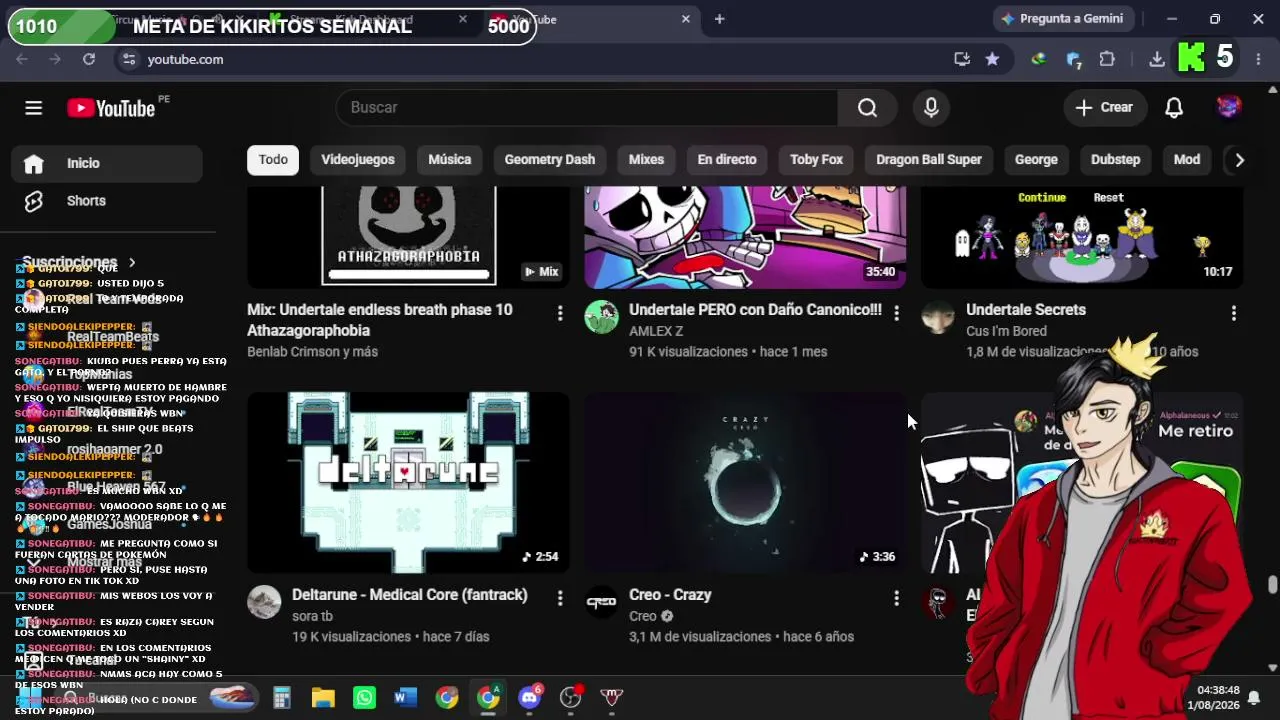Open Creo channel avatar

point(601,602)
